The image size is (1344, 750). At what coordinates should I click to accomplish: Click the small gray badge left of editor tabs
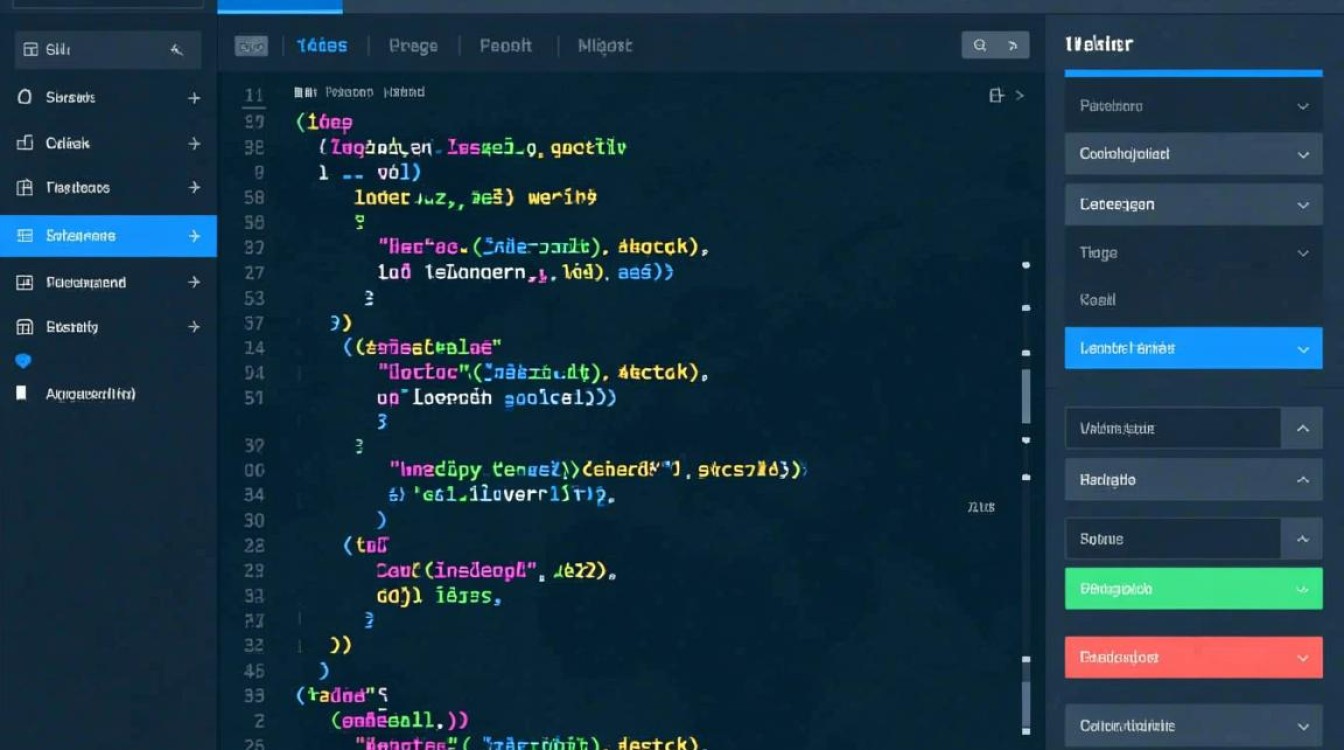pyautogui.click(x=251, y=46)
